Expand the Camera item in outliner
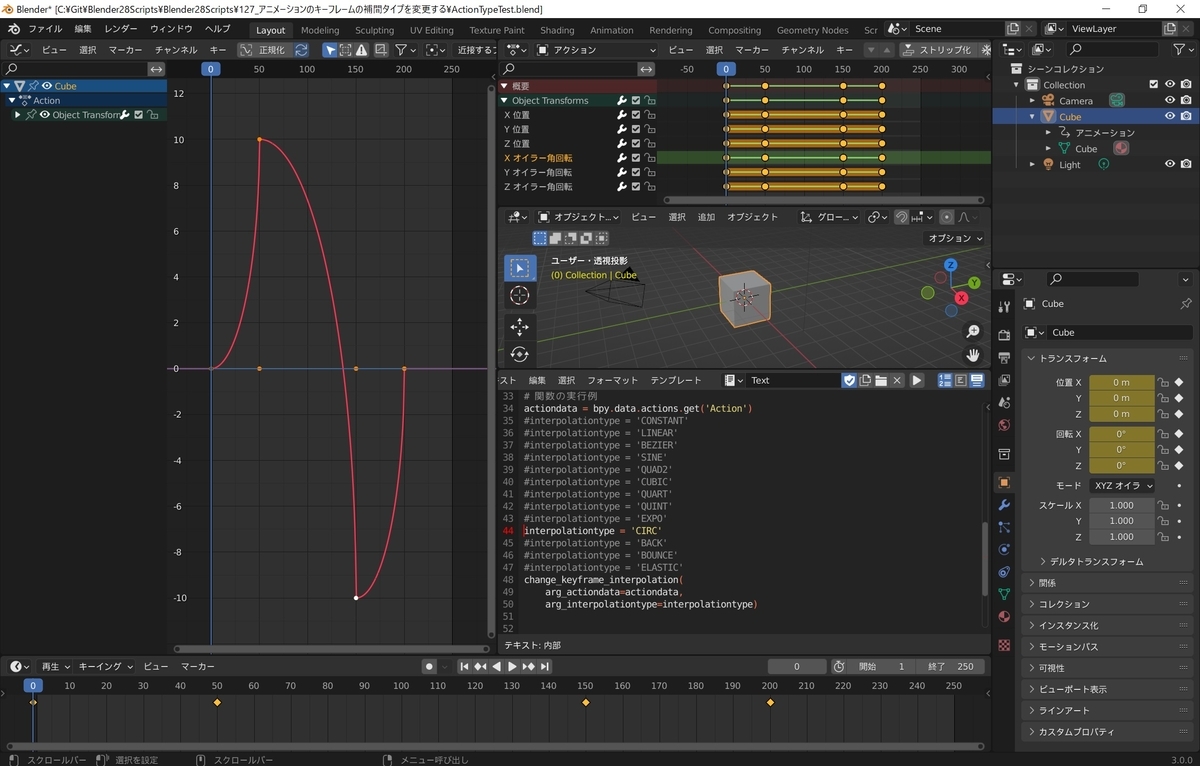The height and width of the screenshot is (766, 1200). [x=1033, y=101]
